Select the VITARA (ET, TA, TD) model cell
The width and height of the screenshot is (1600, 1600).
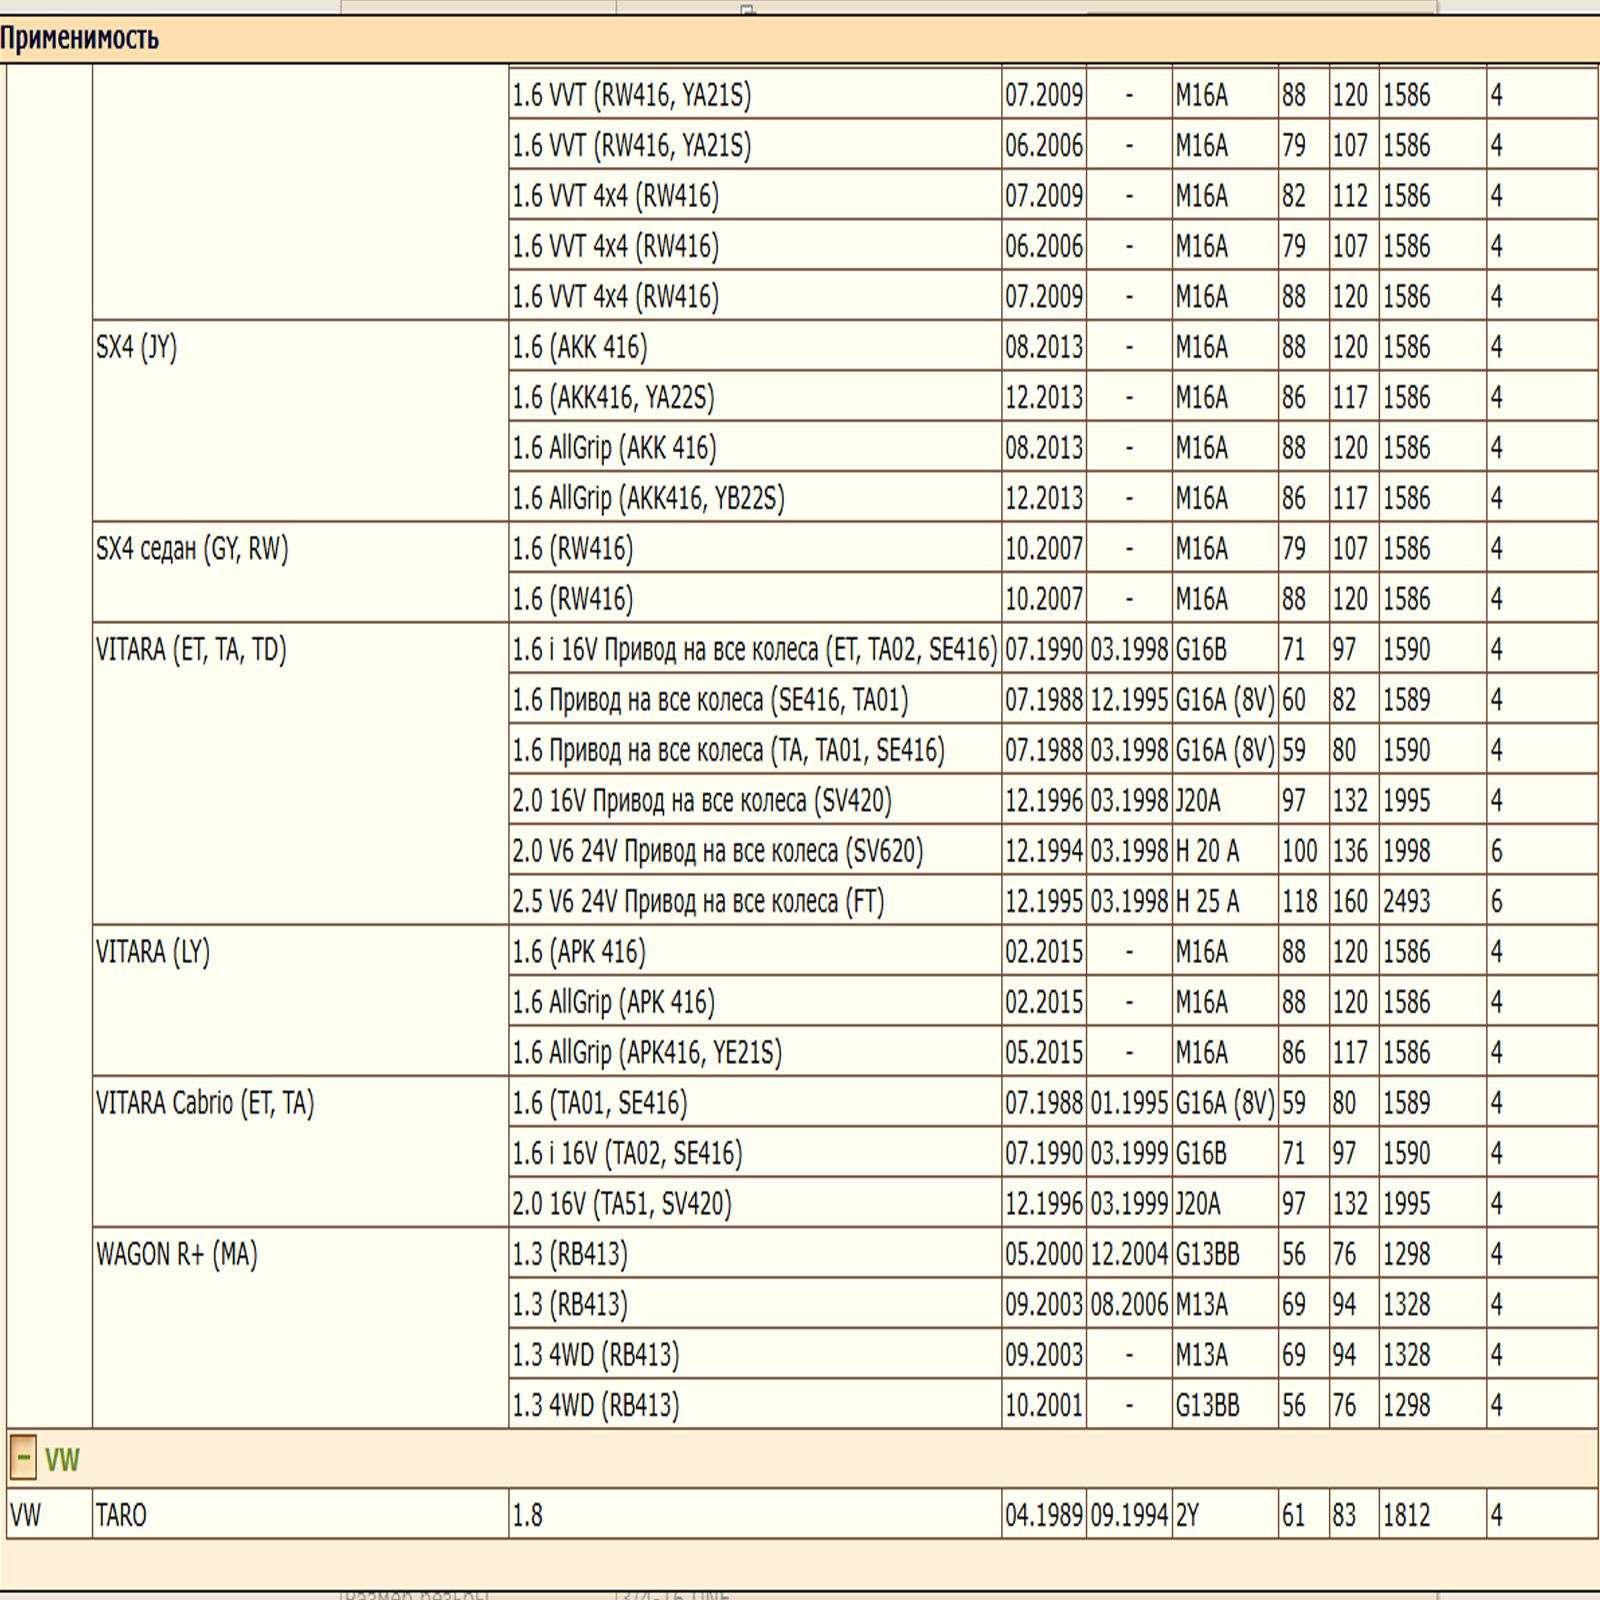(x=191, y=650)
